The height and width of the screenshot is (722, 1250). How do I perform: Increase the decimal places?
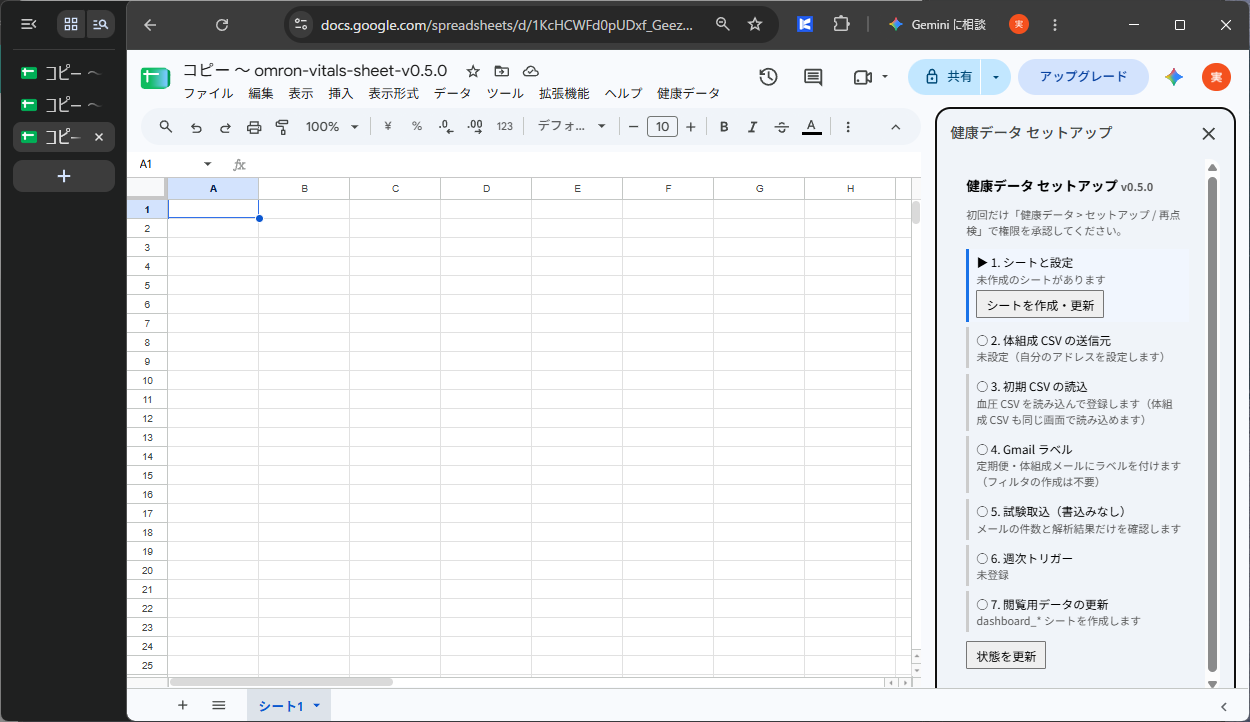coord(475,127)
